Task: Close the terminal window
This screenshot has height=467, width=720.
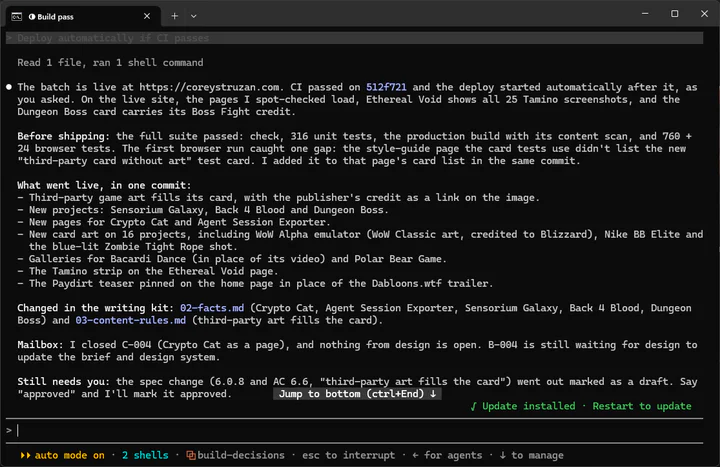Action: pyautogui.click(x=704, y=14)
